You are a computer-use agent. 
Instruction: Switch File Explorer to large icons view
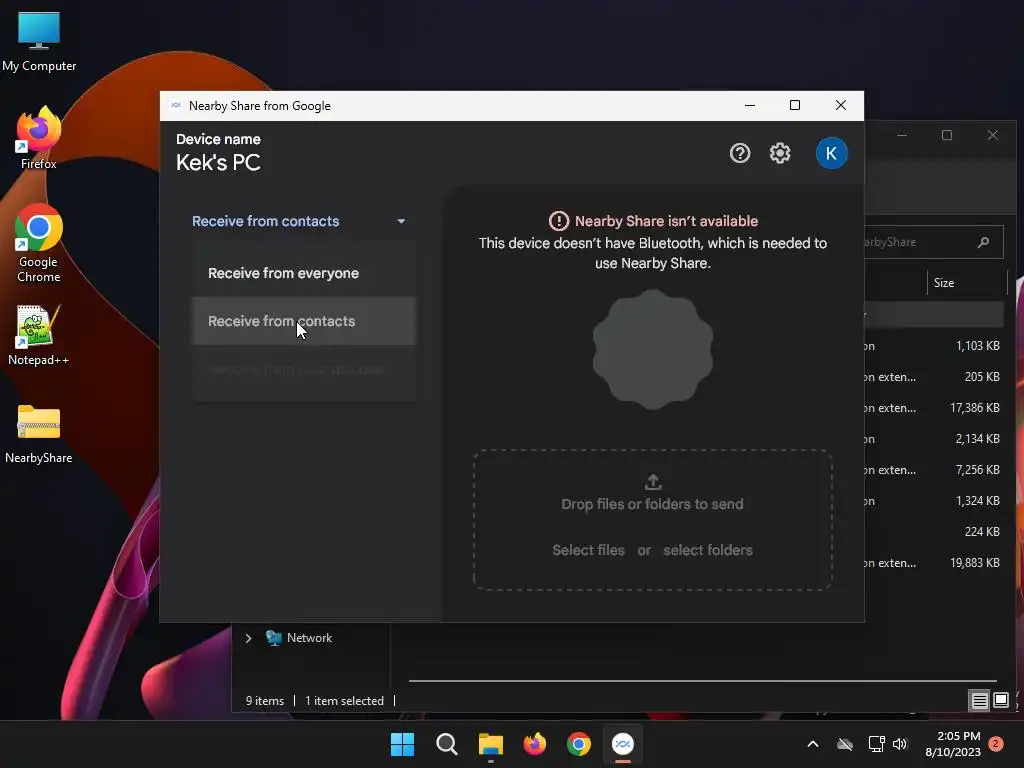[1000, 701]
